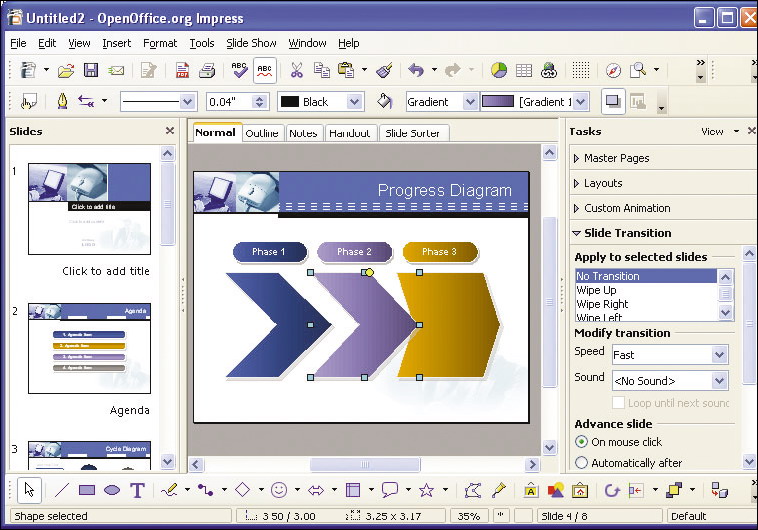Viewport: 758px width, 530px height.
Task: Select On mouse click option
Action: (581, 442)
